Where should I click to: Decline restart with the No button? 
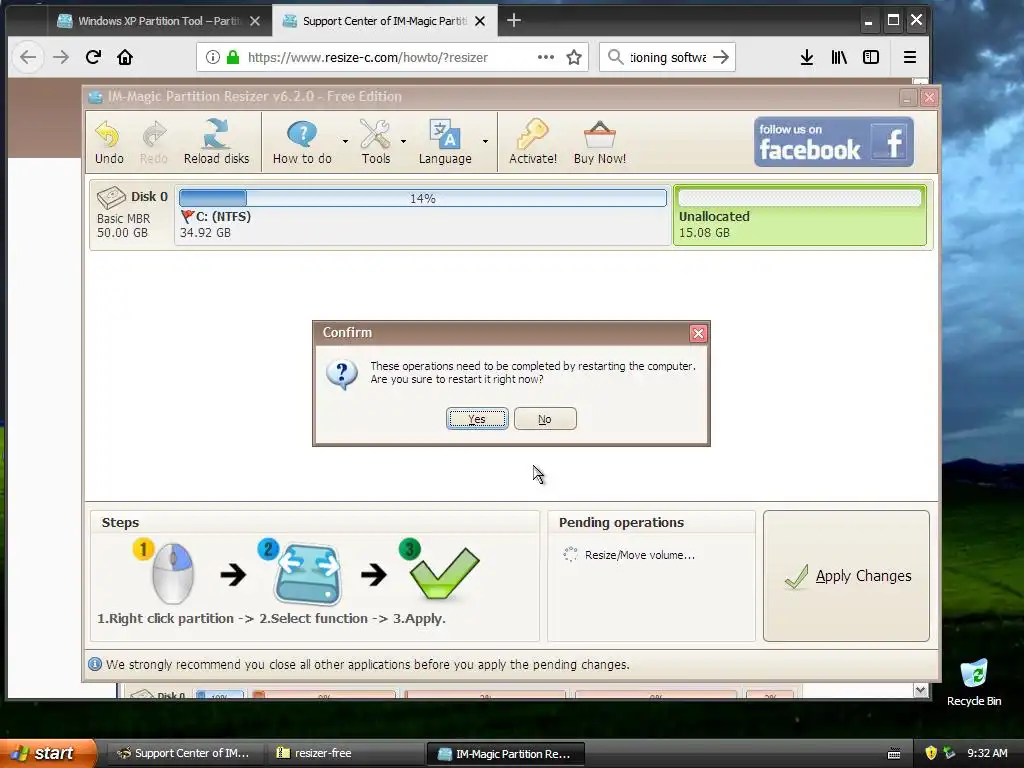545,419
